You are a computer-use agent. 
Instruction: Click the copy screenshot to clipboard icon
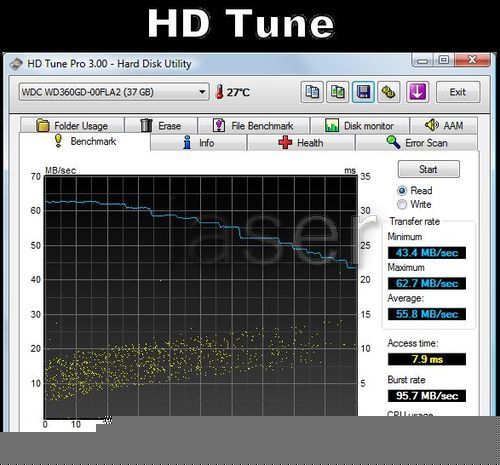click(337, 92)
